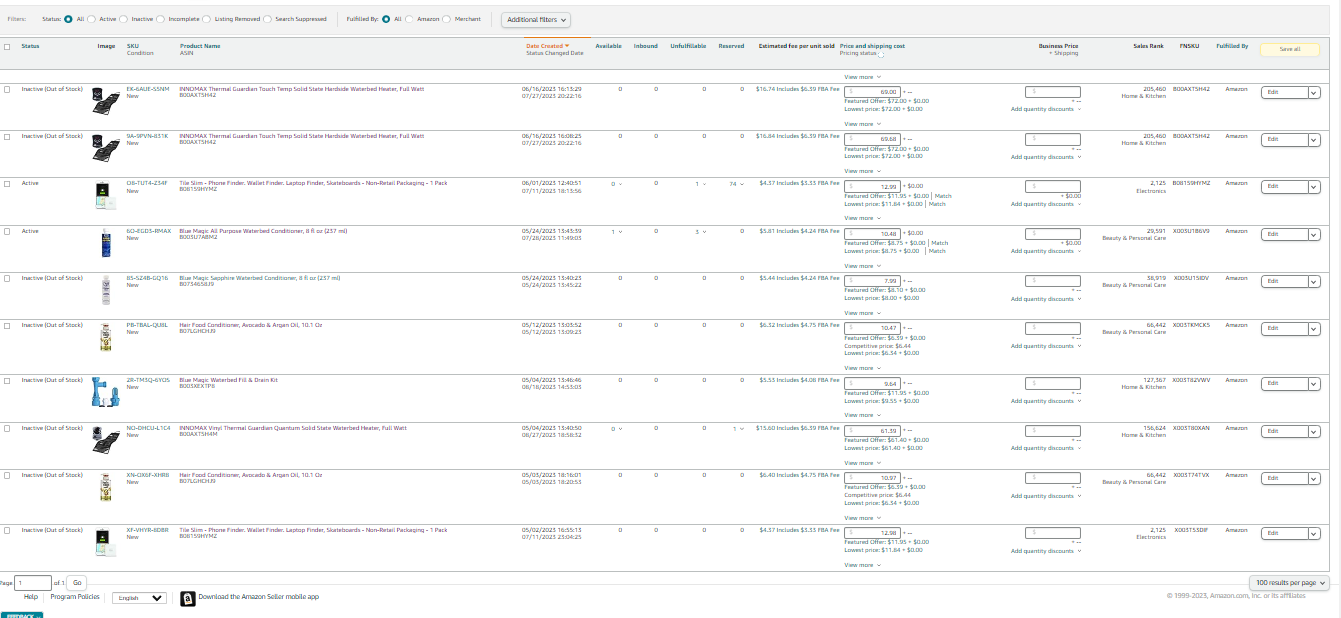This screenshot has width=1341, height=618.
Task: Set Fulfilled By to Merchant
Action: (x=448, y=19)
